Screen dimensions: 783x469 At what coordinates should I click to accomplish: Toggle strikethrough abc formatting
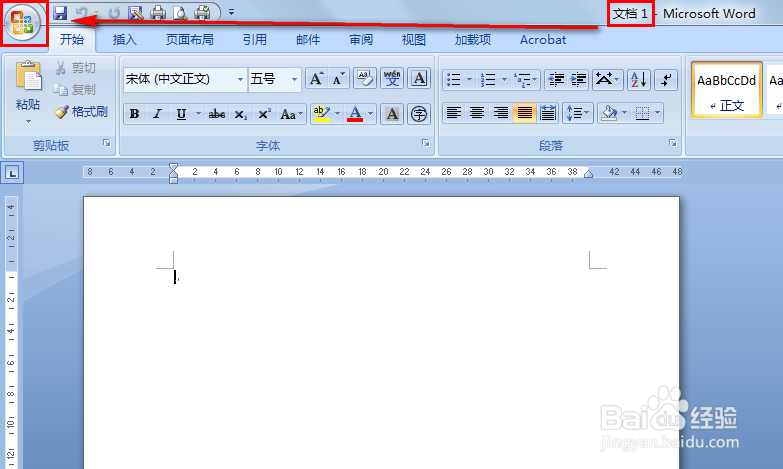point(217,114)
